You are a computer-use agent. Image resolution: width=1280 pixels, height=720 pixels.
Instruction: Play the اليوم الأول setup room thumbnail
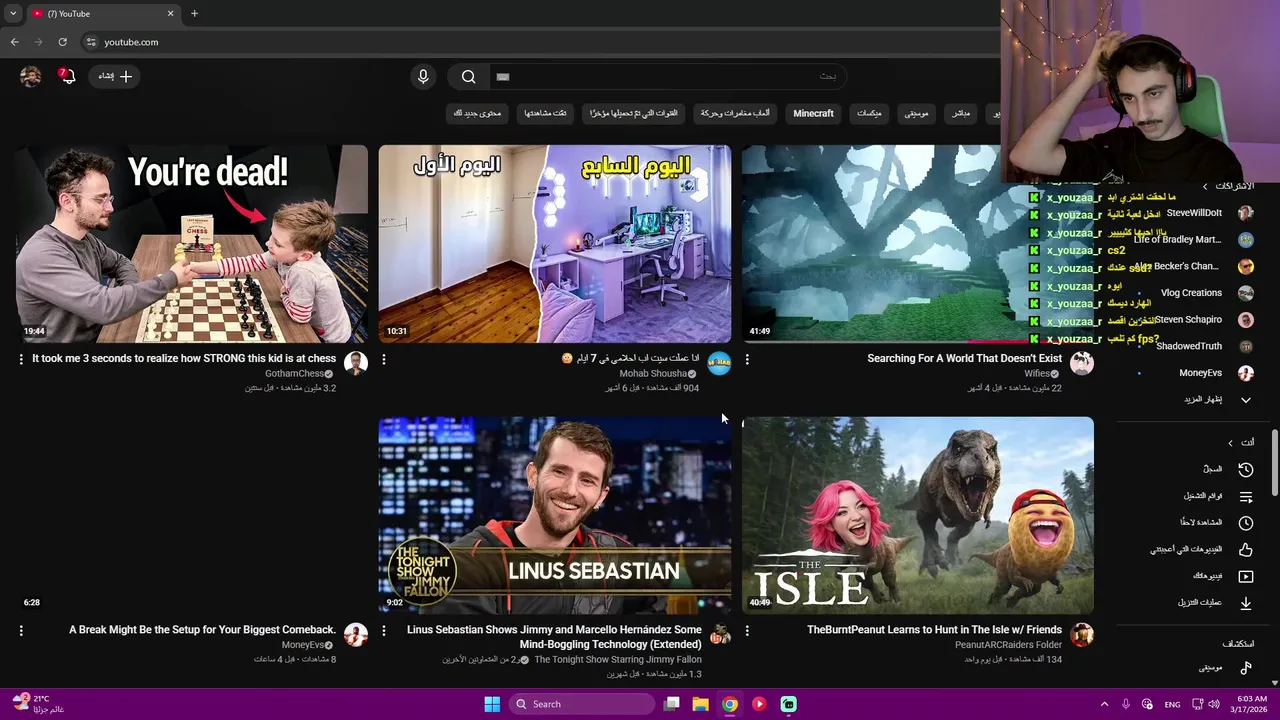[x=555, y=244]
